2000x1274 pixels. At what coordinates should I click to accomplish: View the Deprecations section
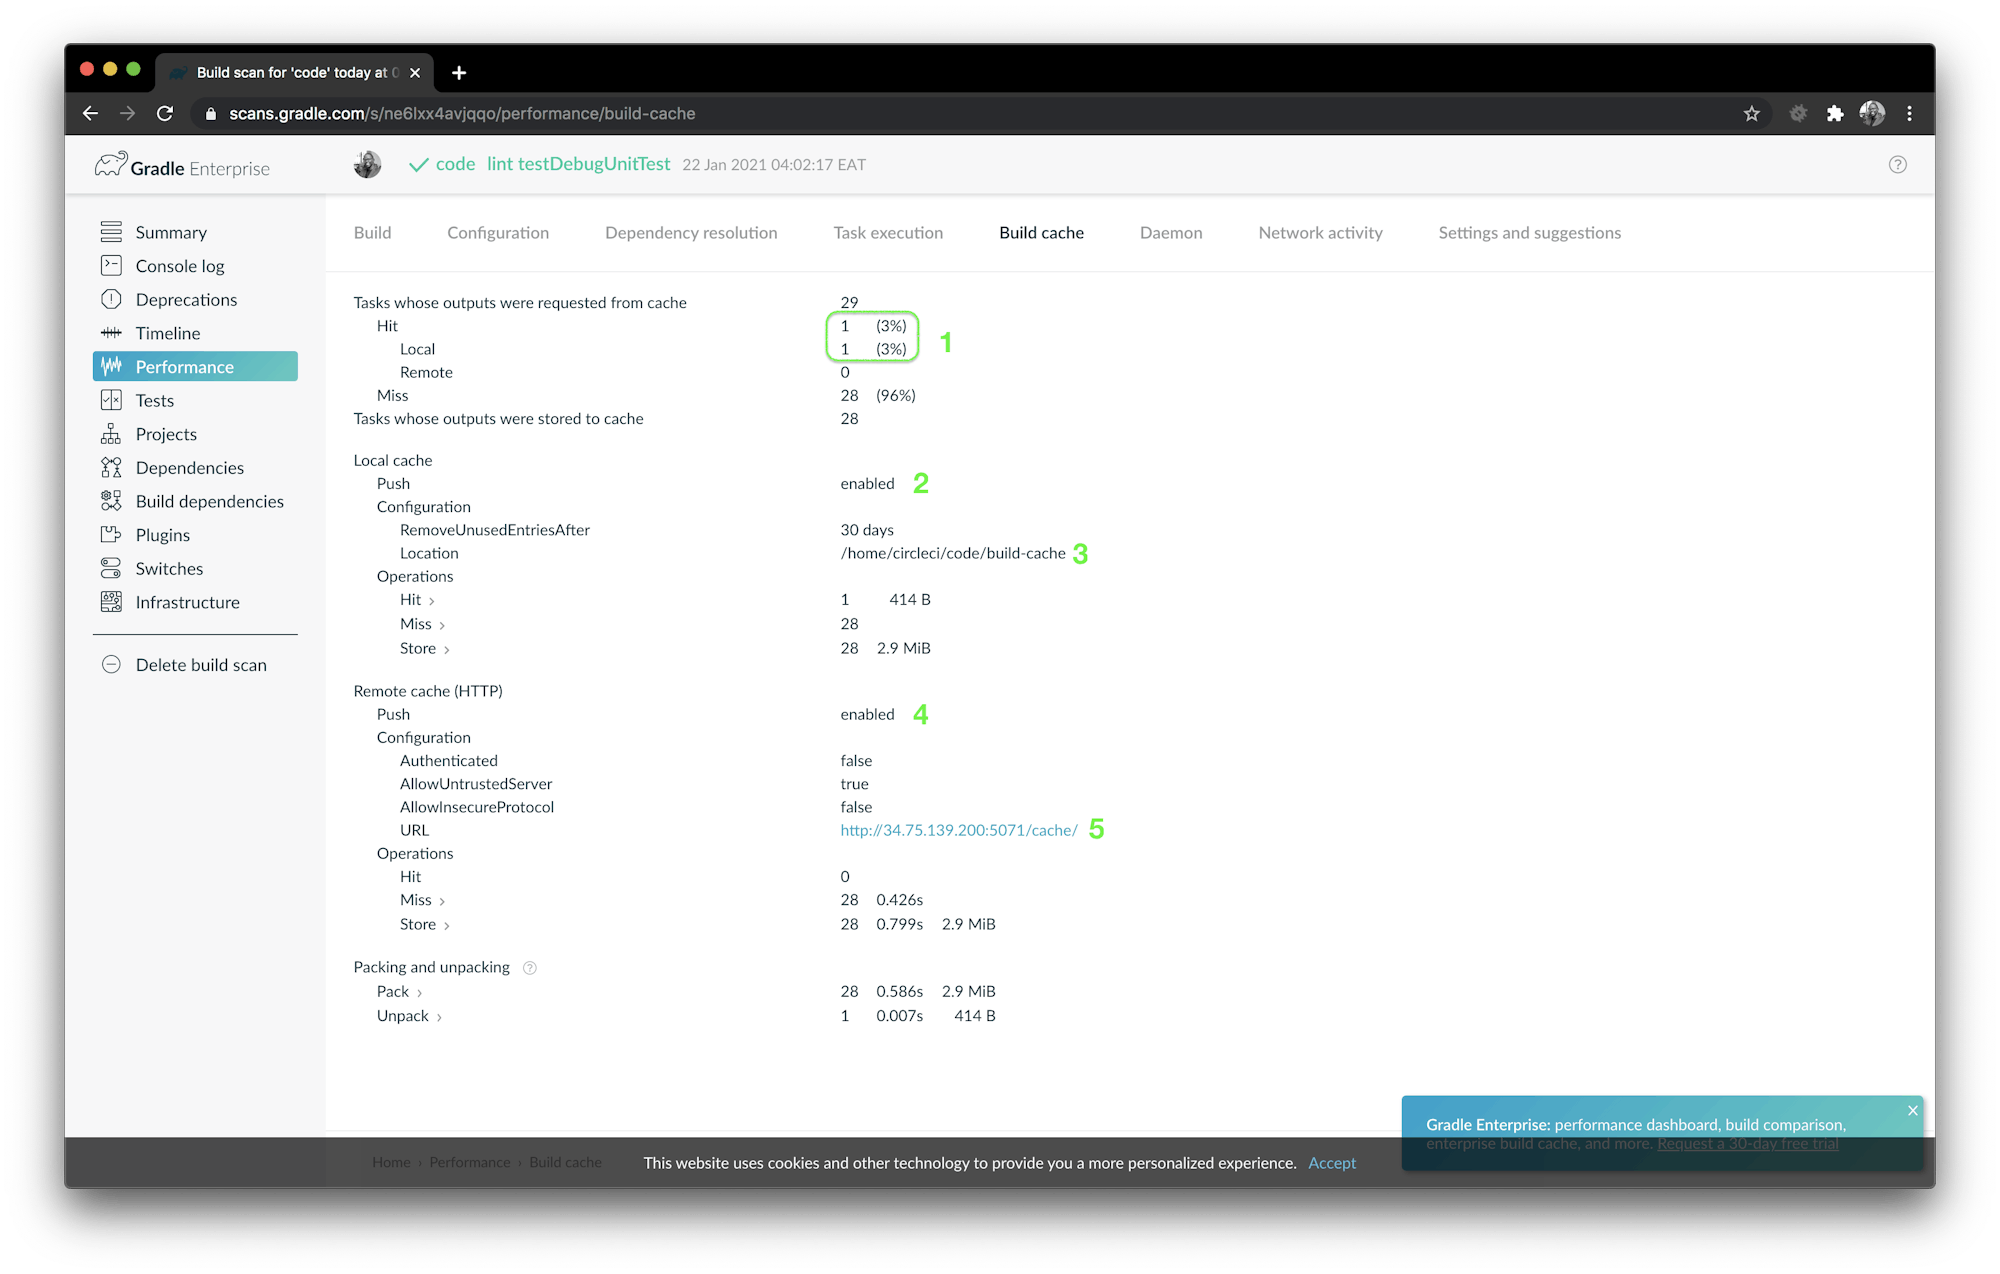click(x=186, y=299)
